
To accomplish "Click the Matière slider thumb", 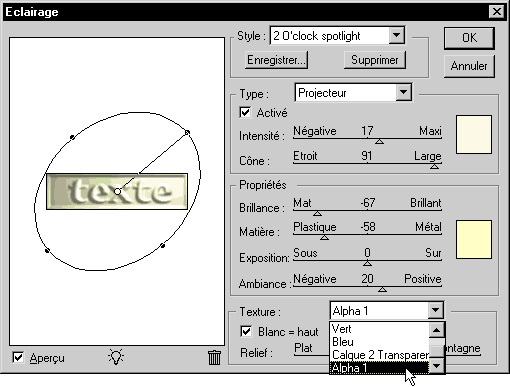I will [324, 237].
